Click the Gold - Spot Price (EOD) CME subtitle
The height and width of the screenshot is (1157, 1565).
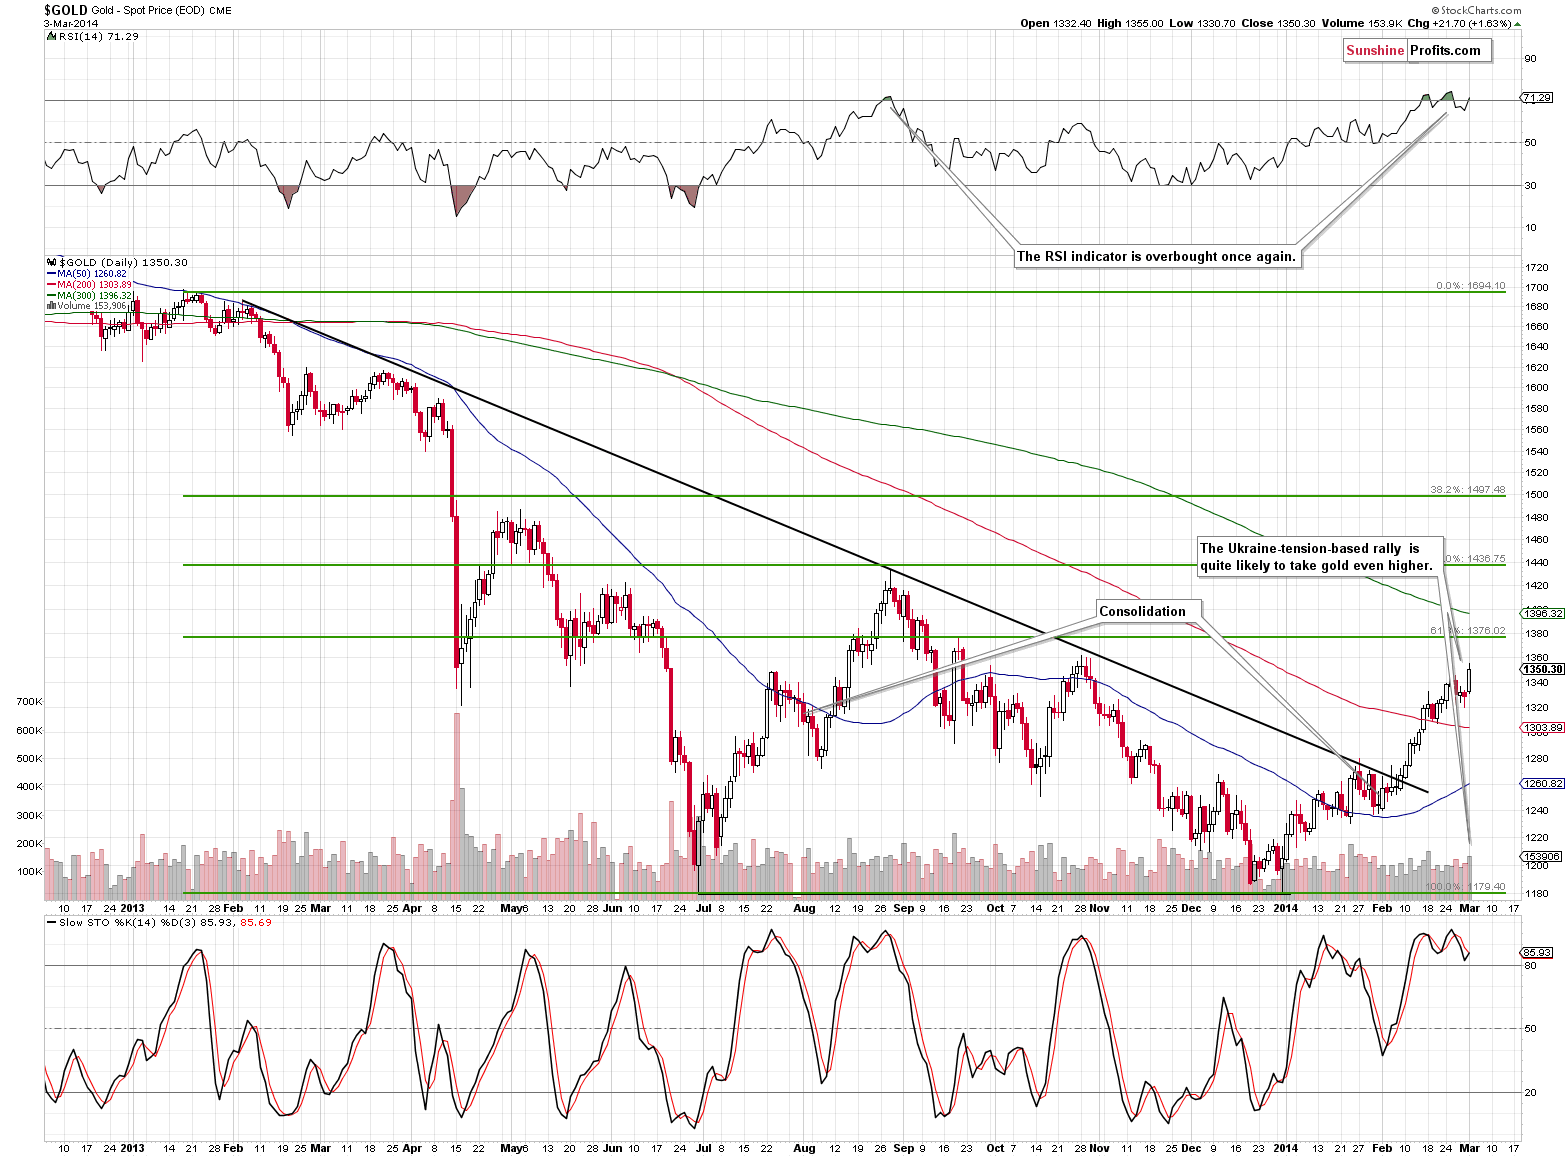pyautogui.click(x=161, y=10)
